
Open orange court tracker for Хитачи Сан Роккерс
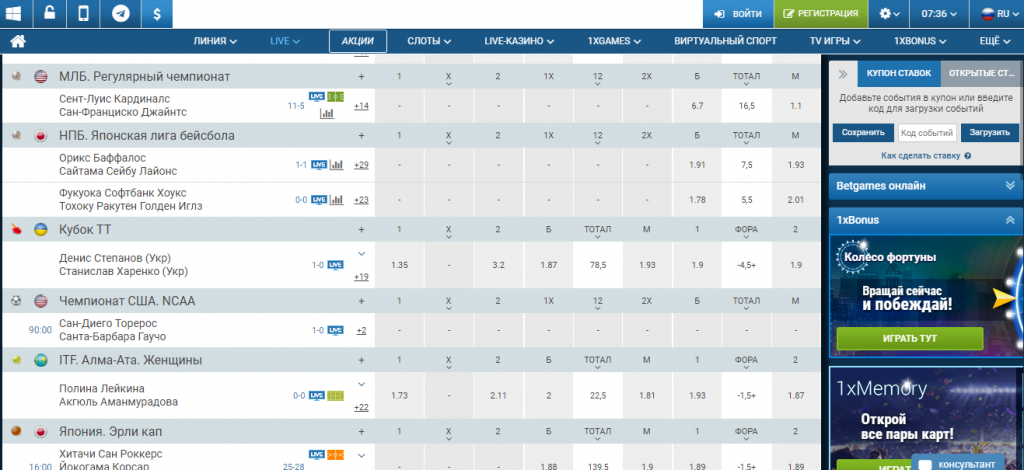336,454
